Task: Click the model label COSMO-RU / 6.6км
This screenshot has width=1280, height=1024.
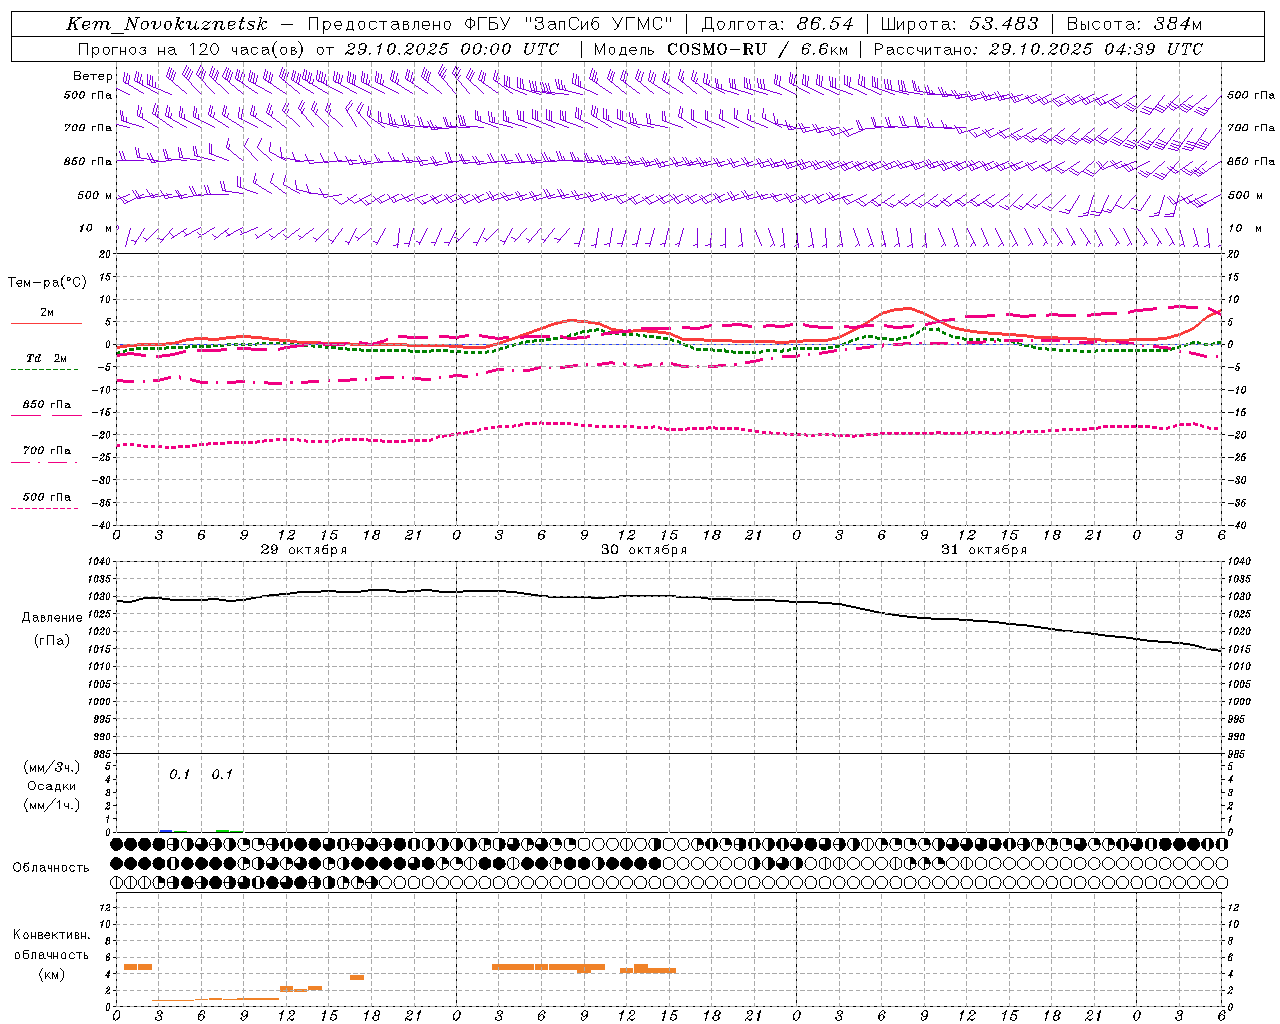Action: [758, 49]
